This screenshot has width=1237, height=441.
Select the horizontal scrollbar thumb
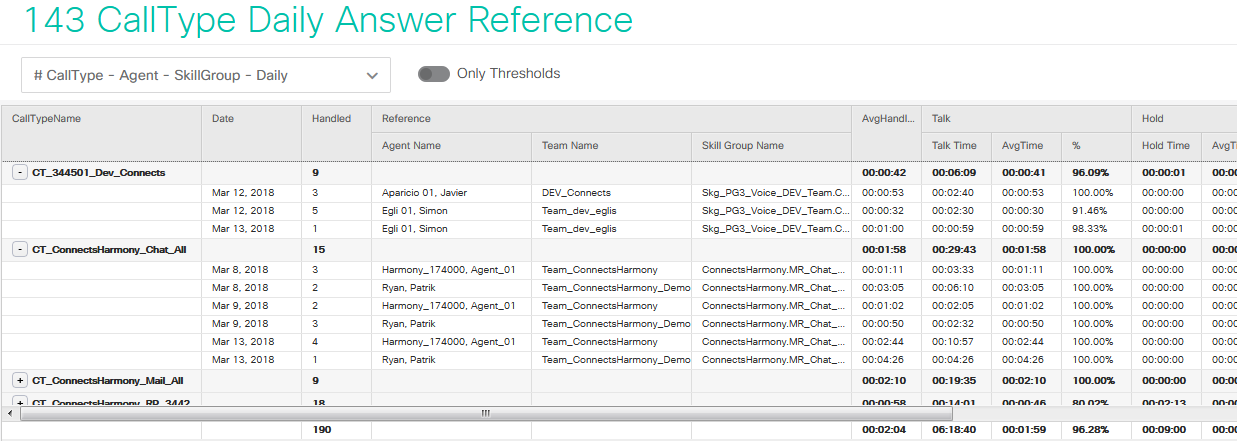484,412
